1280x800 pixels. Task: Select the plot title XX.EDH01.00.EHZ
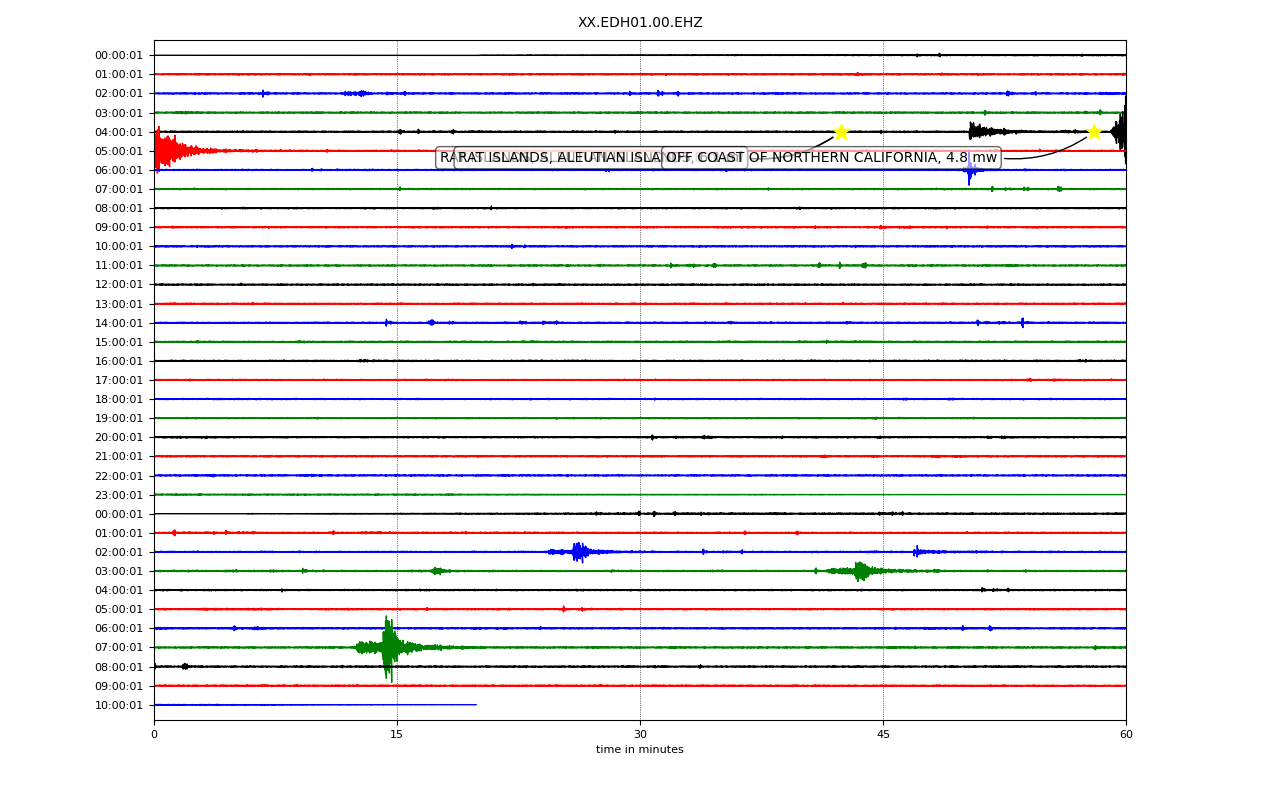pyautogui.click(x=640, y=22)
